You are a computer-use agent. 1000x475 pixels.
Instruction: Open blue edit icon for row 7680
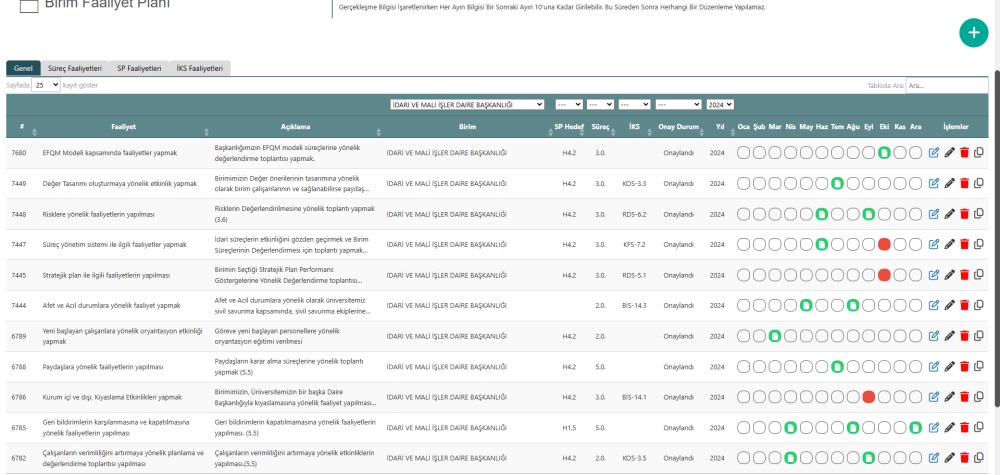pos(934,153)
